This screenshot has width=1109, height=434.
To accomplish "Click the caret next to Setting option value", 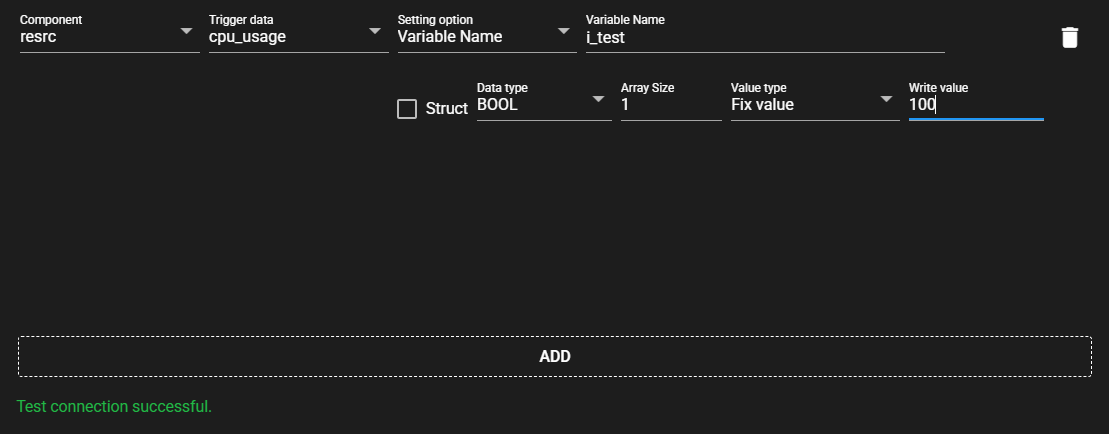I will pos(564,31).
